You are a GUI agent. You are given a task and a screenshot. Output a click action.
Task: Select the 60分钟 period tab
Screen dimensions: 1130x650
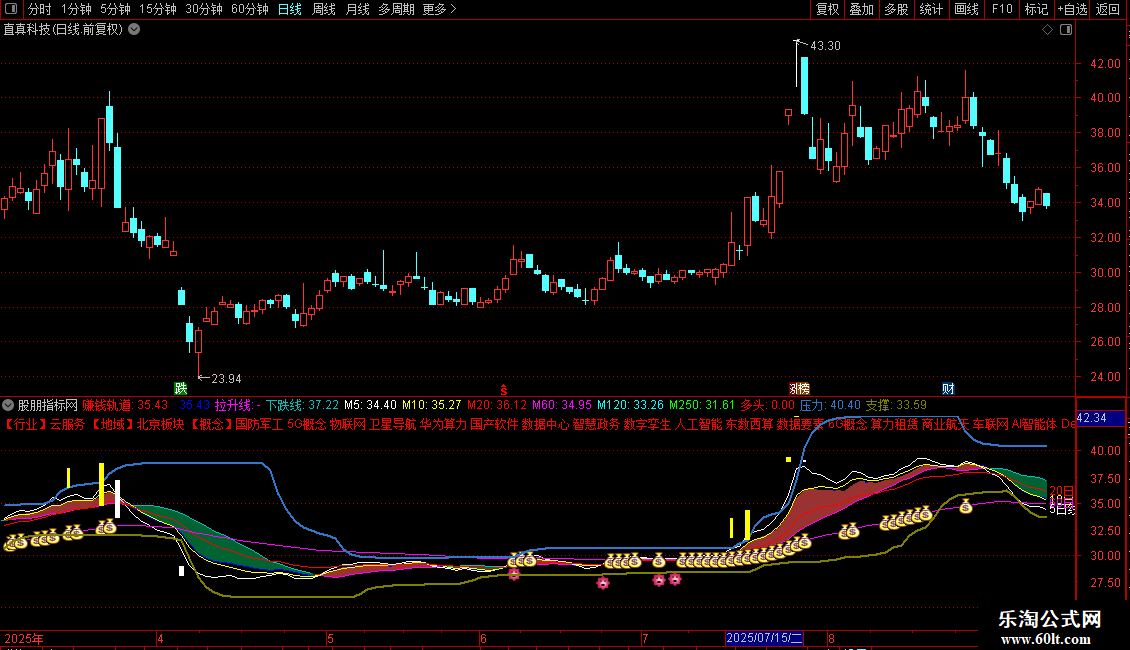[249, 9]
